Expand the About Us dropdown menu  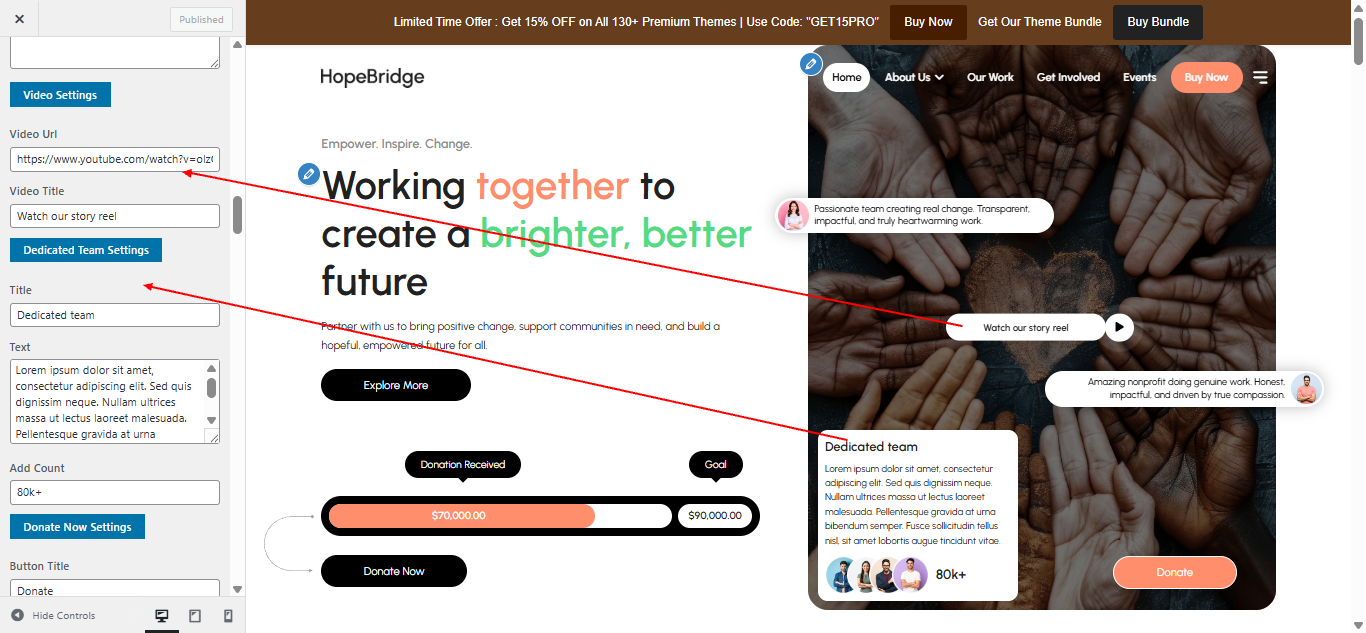tap(914, 77)
